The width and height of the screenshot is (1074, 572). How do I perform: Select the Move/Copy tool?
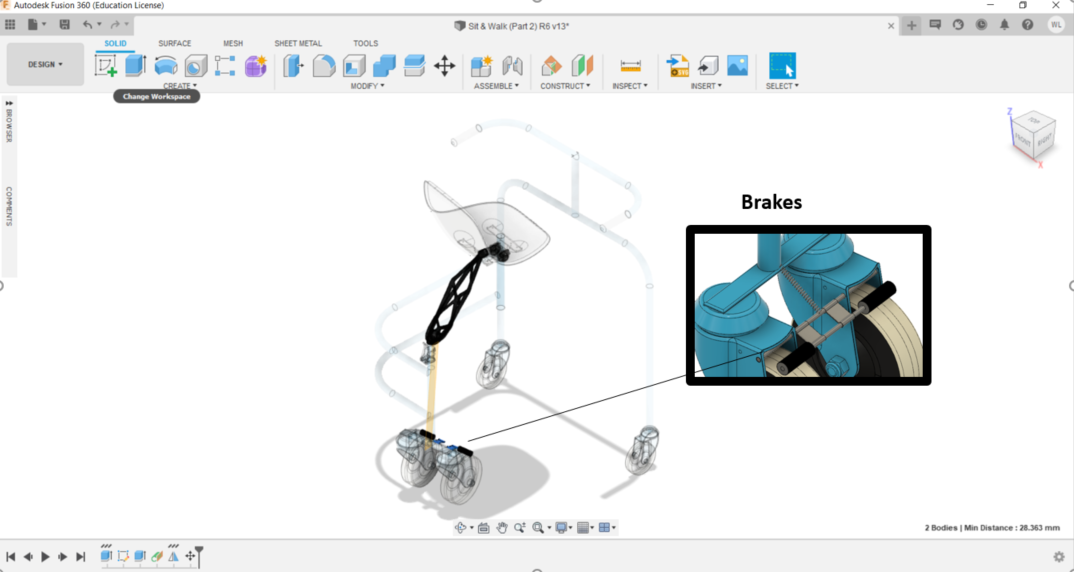[x=445, y=66]
